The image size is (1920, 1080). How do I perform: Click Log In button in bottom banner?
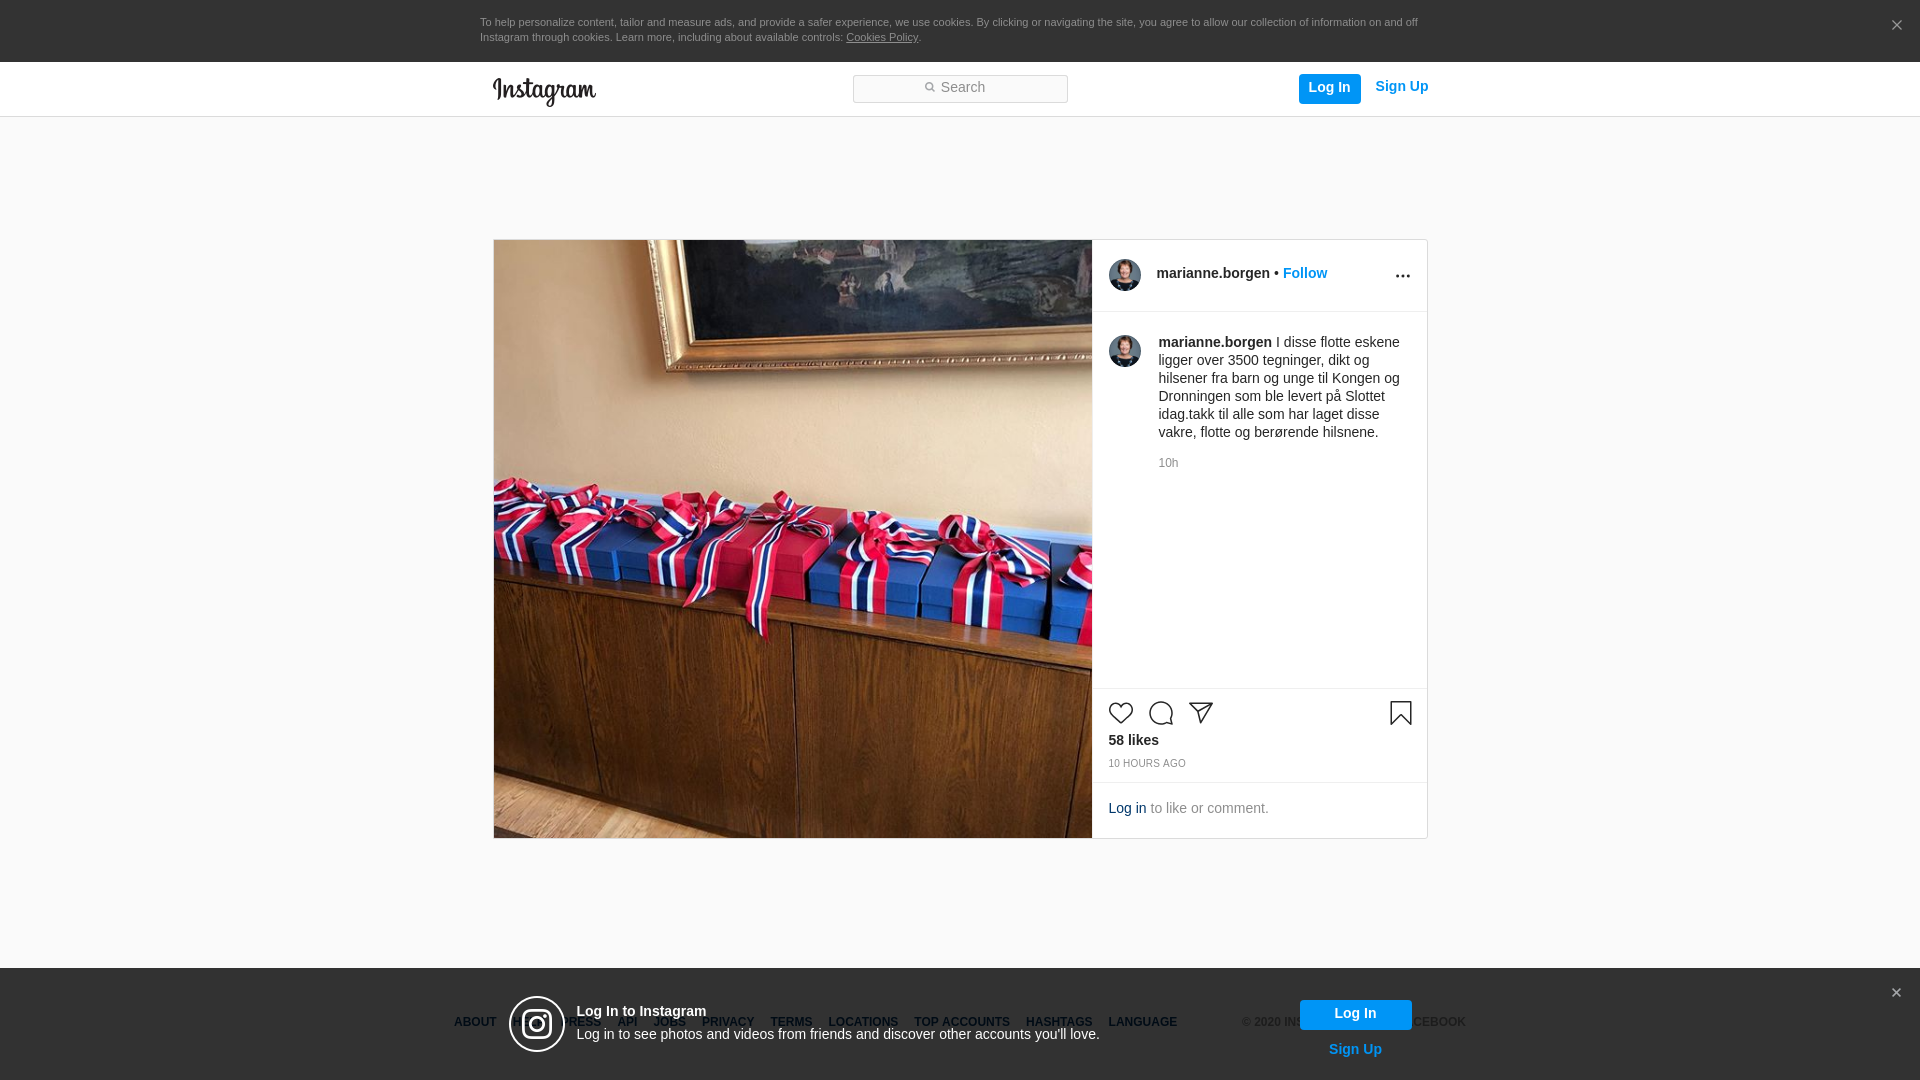coord(1355,1015)
